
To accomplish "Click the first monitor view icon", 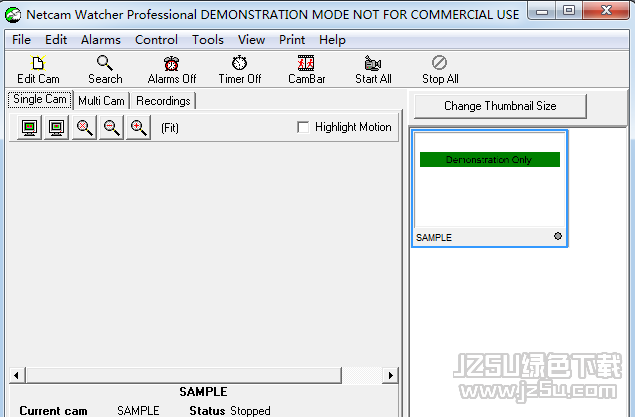I will click(30, 128).
